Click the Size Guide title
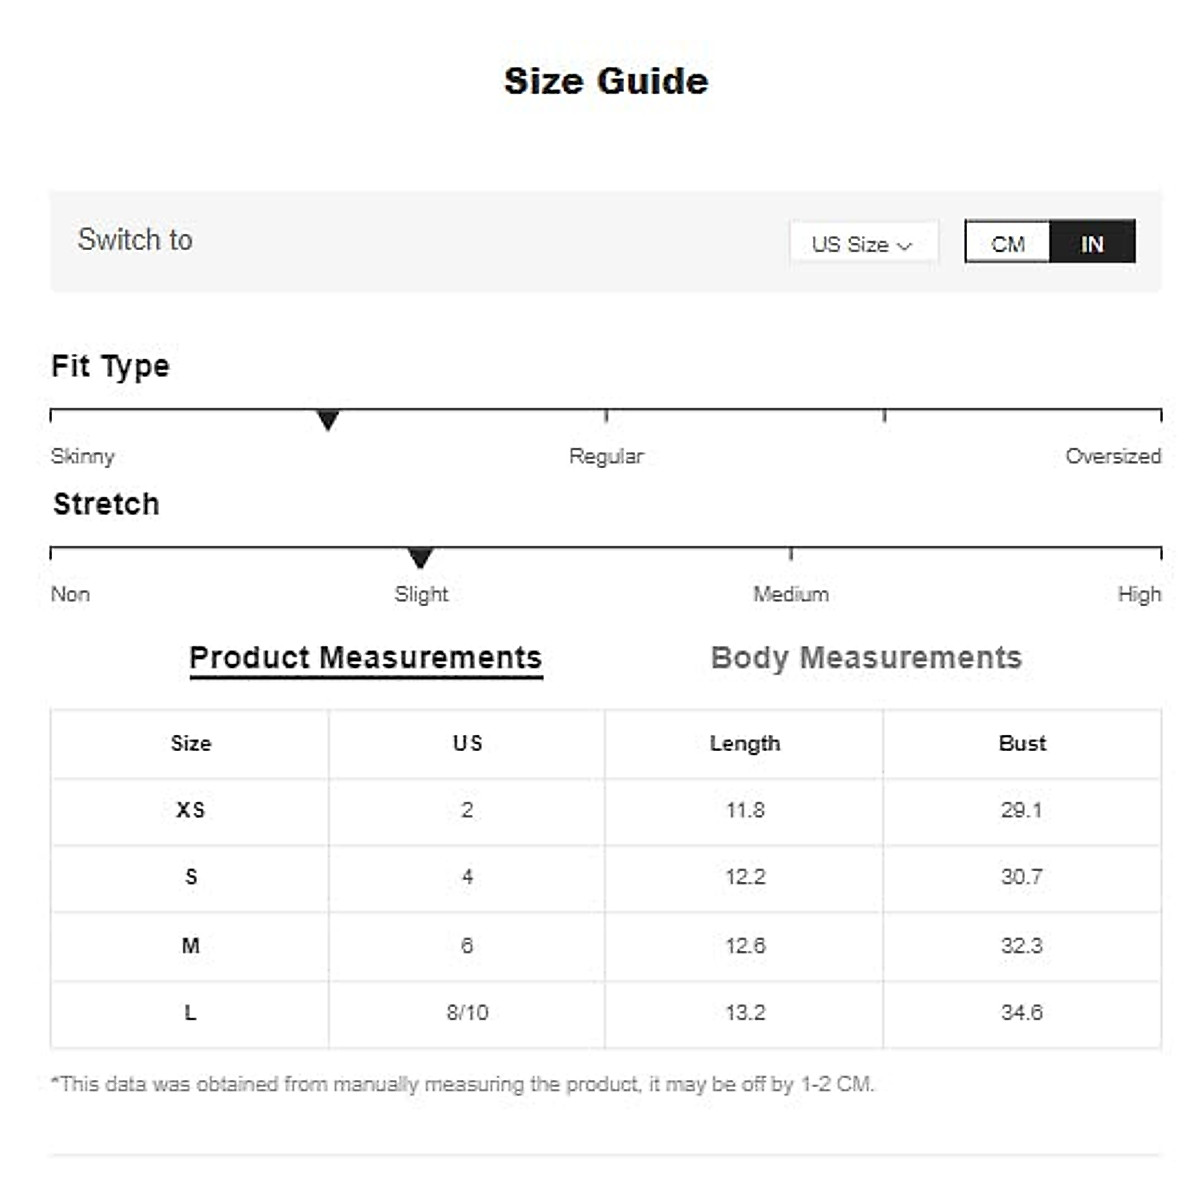 coord(606,81)
